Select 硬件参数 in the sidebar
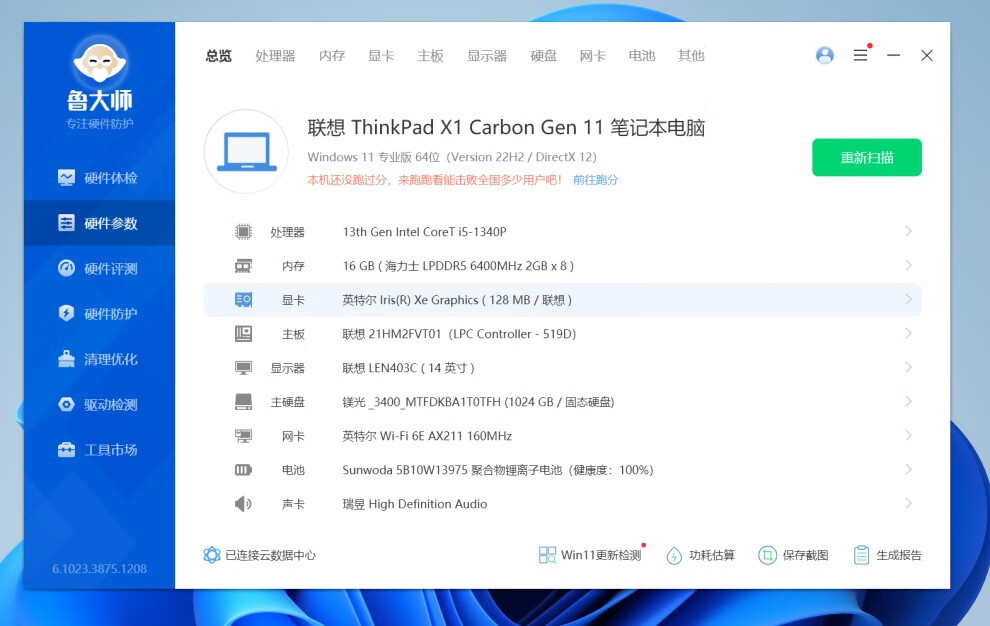The image size is (990, 626). [99, 223]
